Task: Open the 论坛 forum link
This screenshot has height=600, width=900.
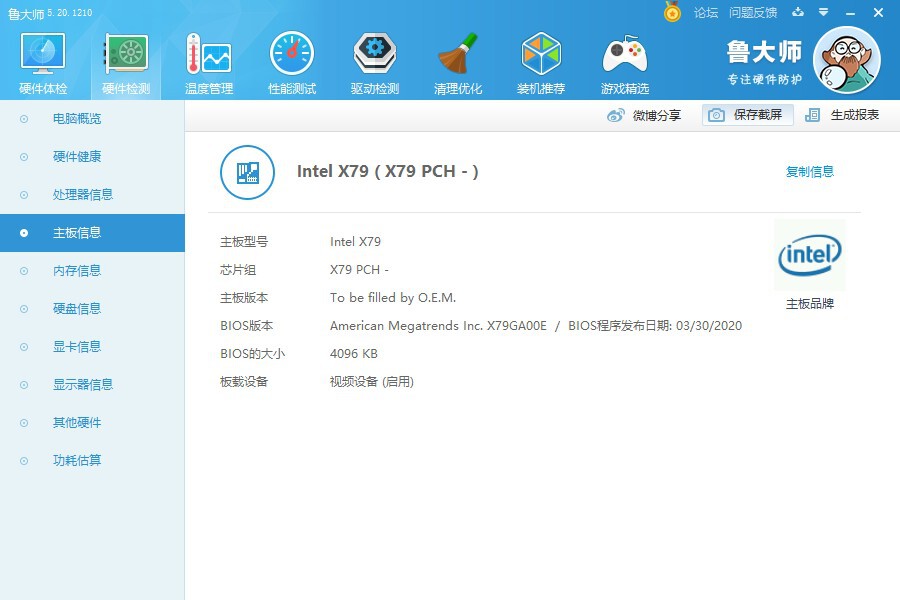Action: coord(706,13)
